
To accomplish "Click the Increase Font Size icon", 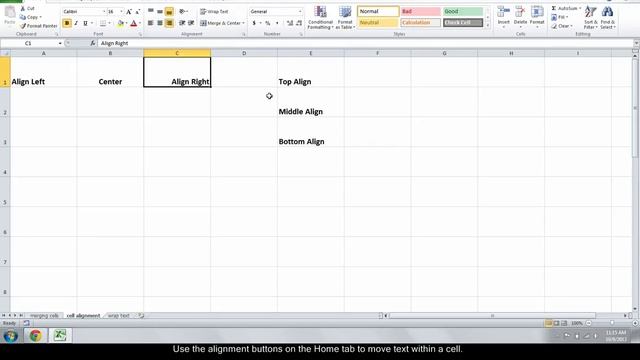I will [x=129, y=12].
